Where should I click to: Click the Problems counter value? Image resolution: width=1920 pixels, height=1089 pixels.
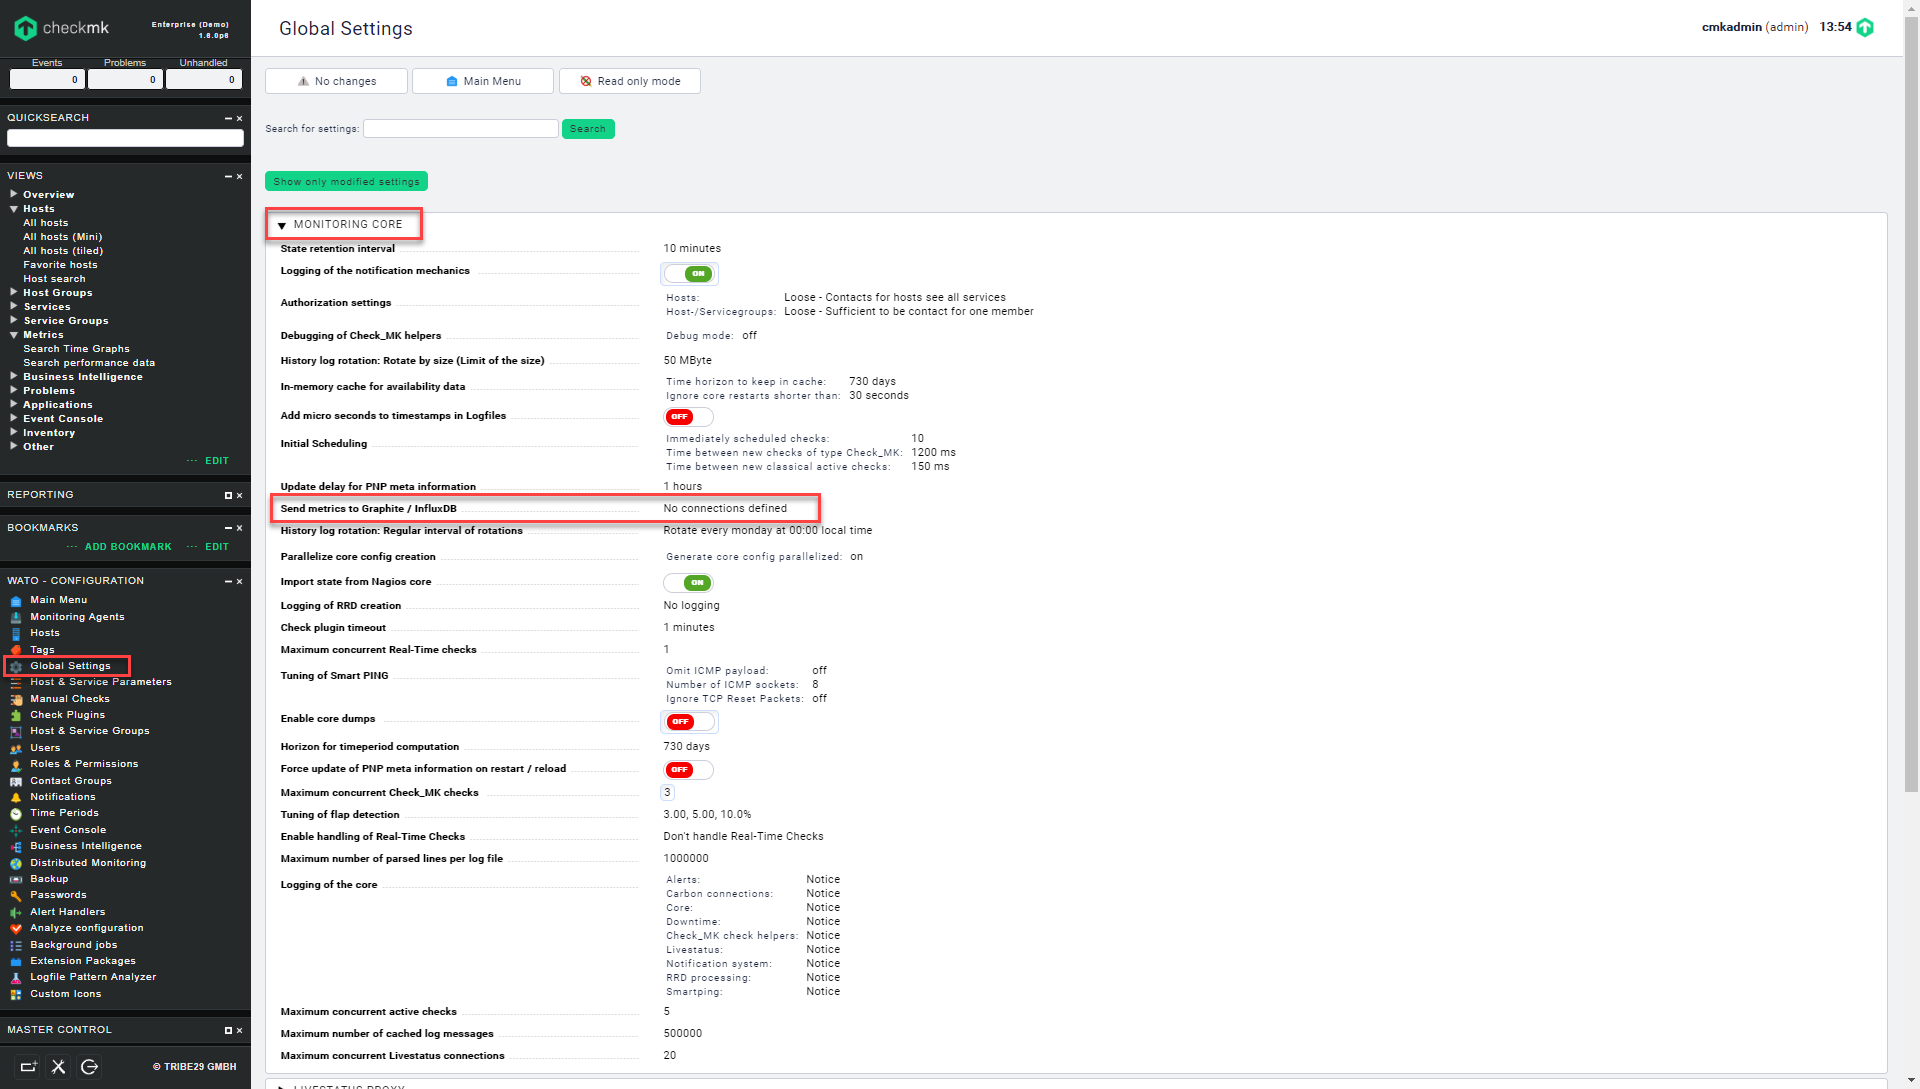click(125, 79)
